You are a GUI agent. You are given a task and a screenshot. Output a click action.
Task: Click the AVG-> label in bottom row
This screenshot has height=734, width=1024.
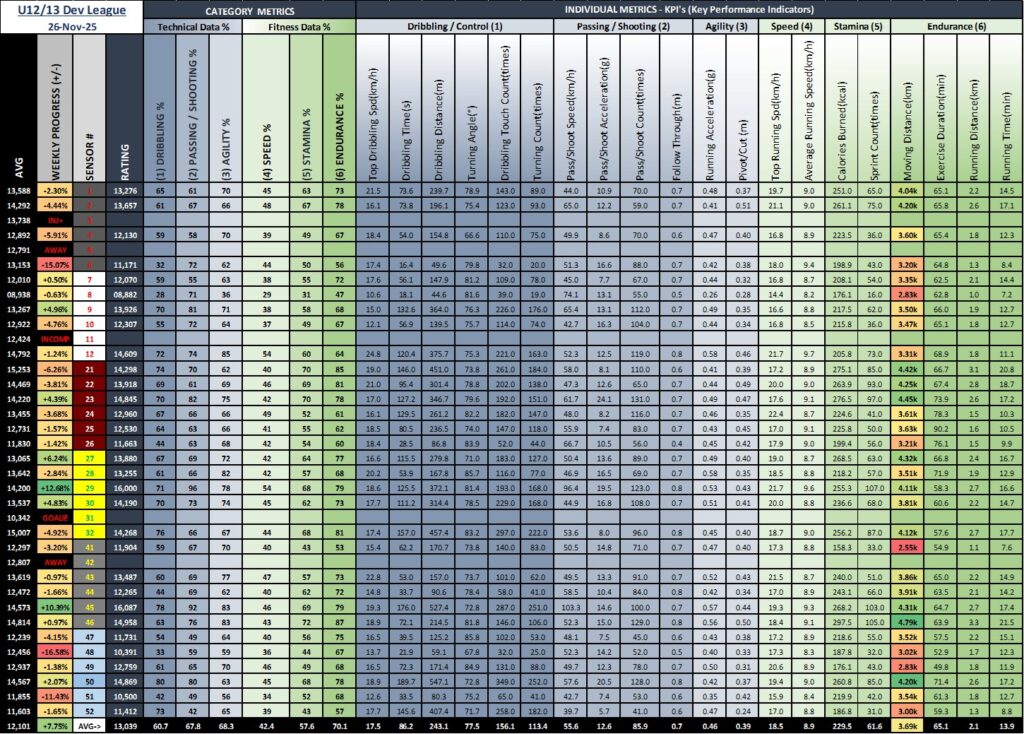(88, 725)
